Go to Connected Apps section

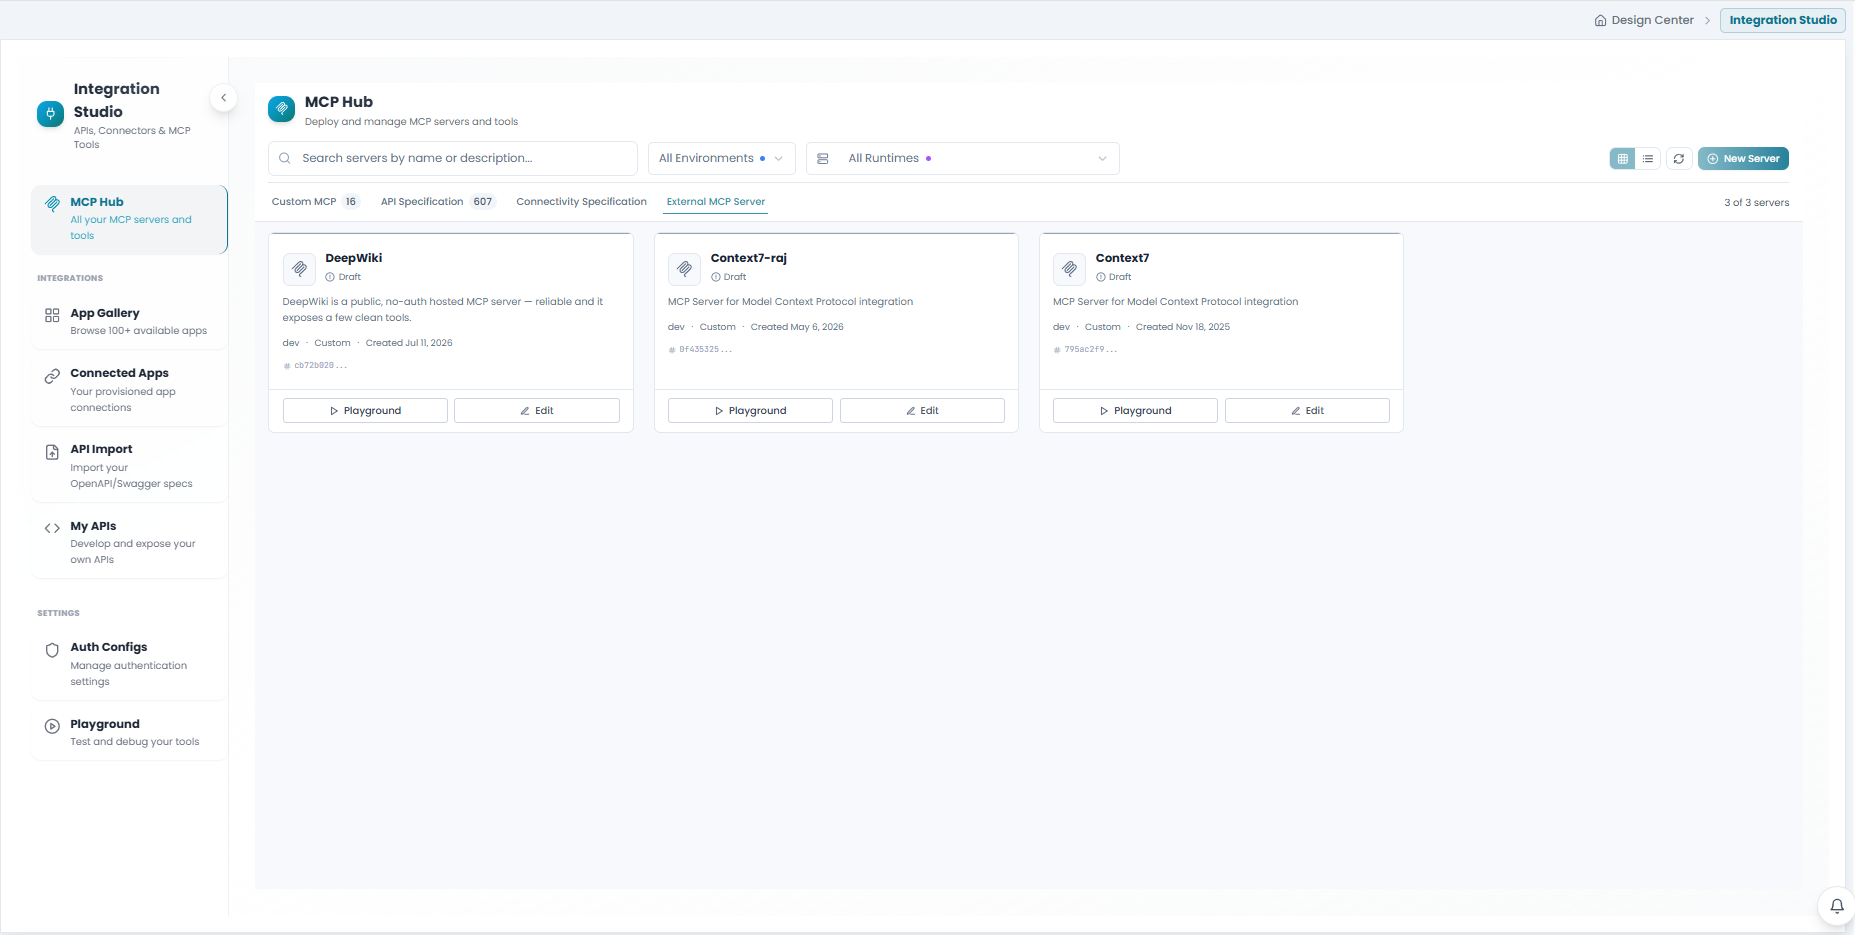pyautogui.click(x=129, y=390)
